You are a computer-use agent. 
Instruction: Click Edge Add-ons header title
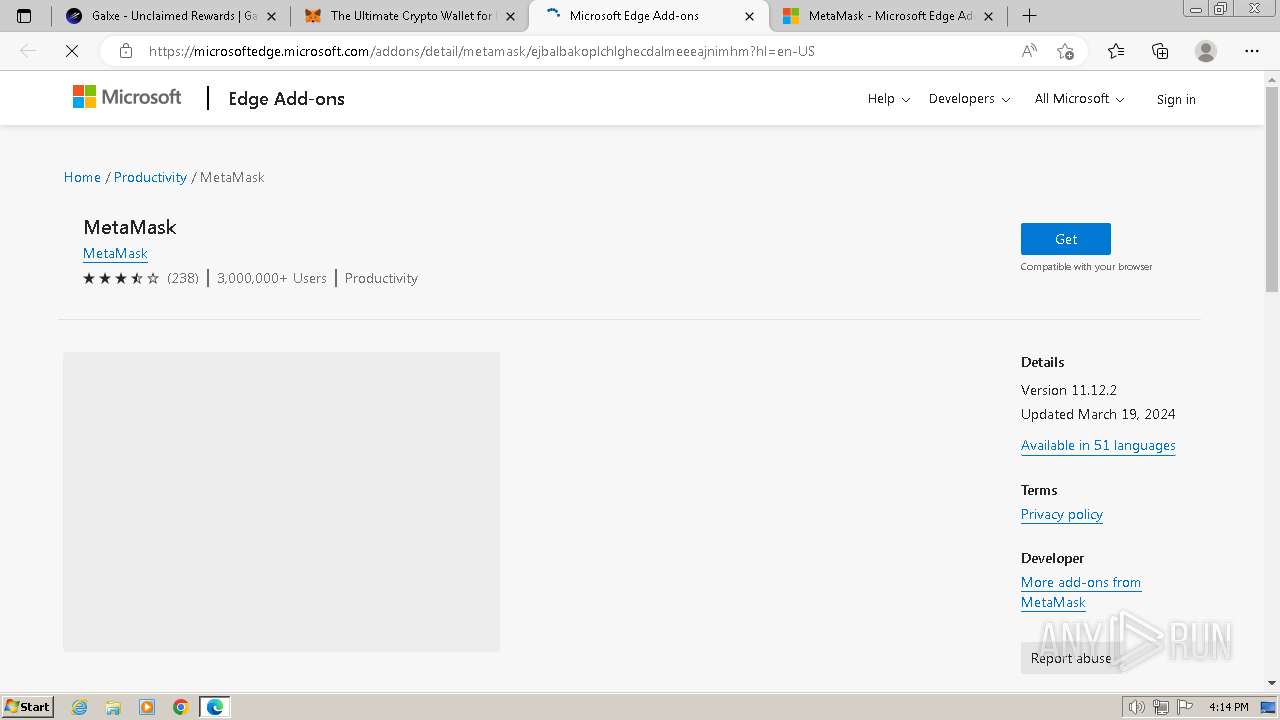pyautogui.click(x=286, y=98)
